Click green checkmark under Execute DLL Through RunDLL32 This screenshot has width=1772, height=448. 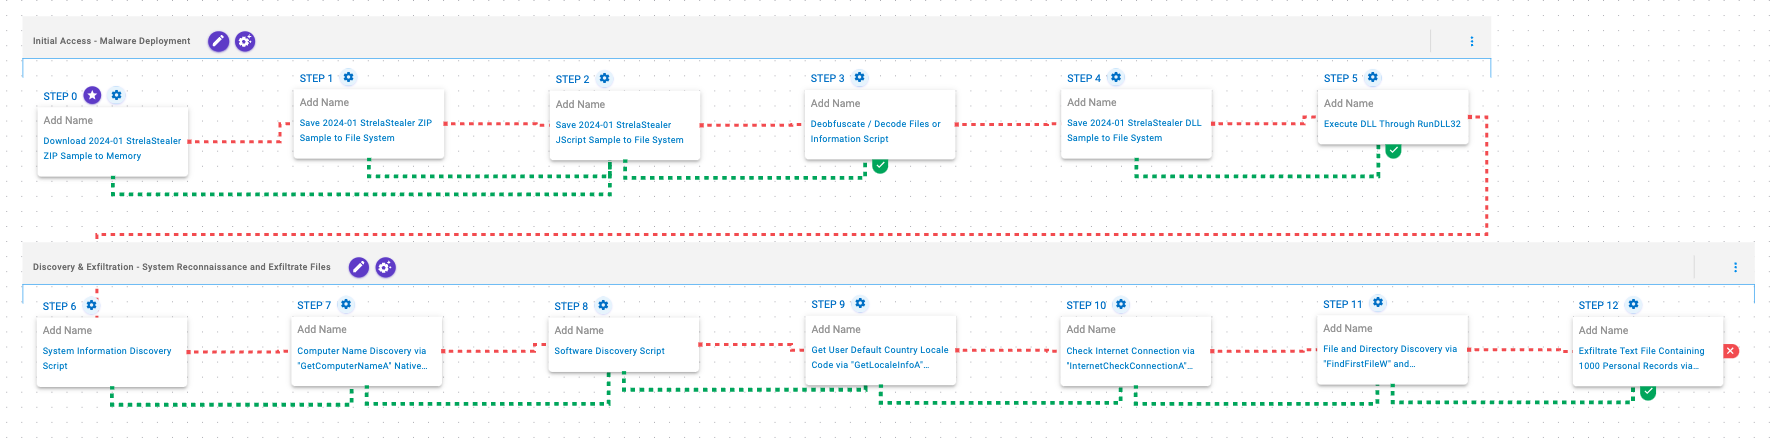point(1393,150)
